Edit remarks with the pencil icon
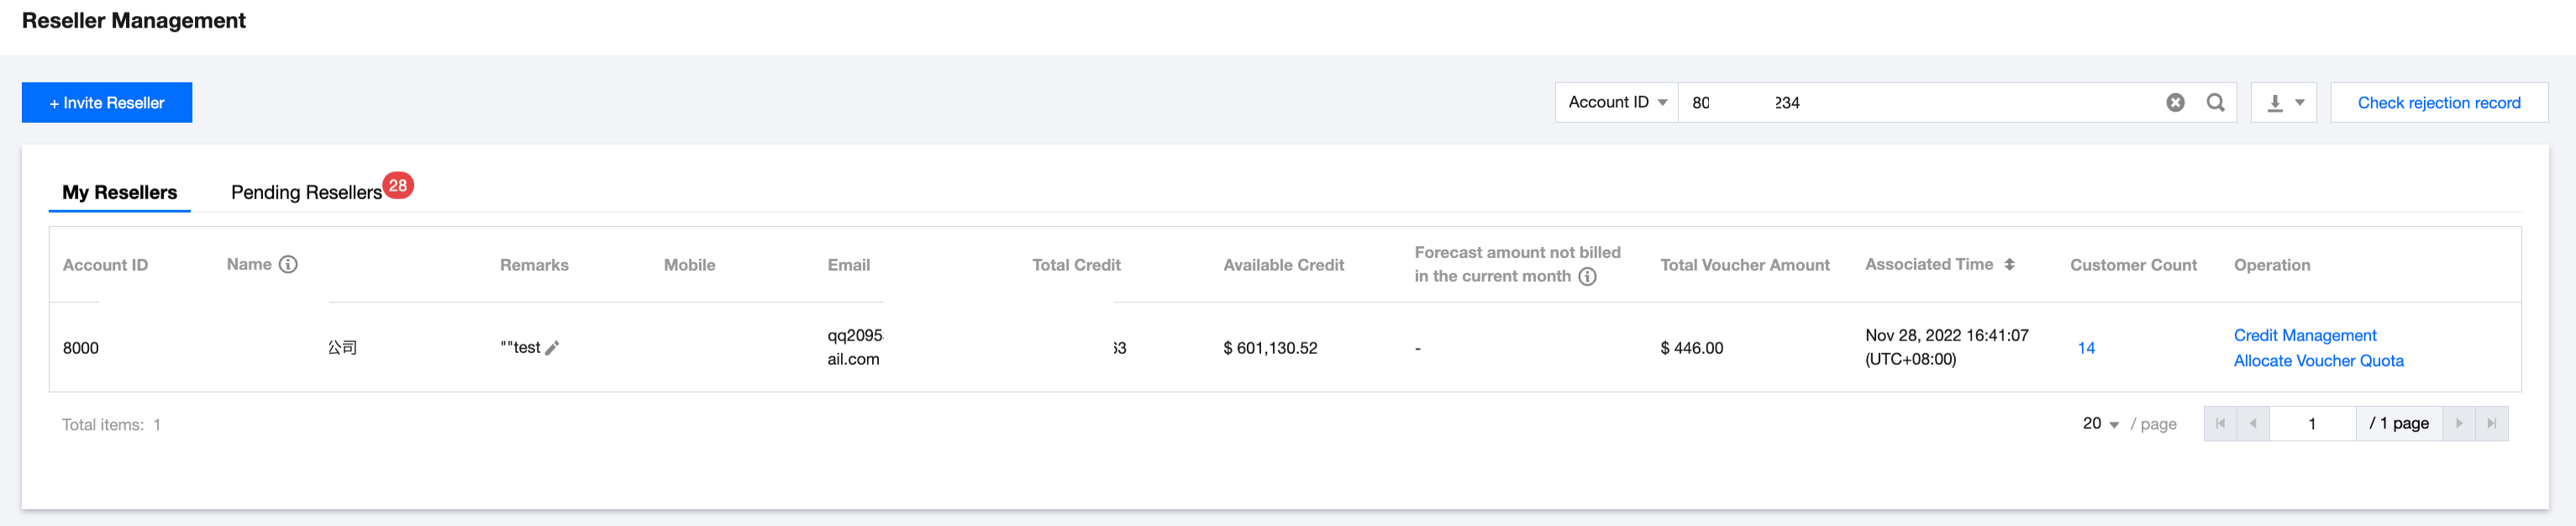Screen dimensions: 2576x526 pos(552,348)
